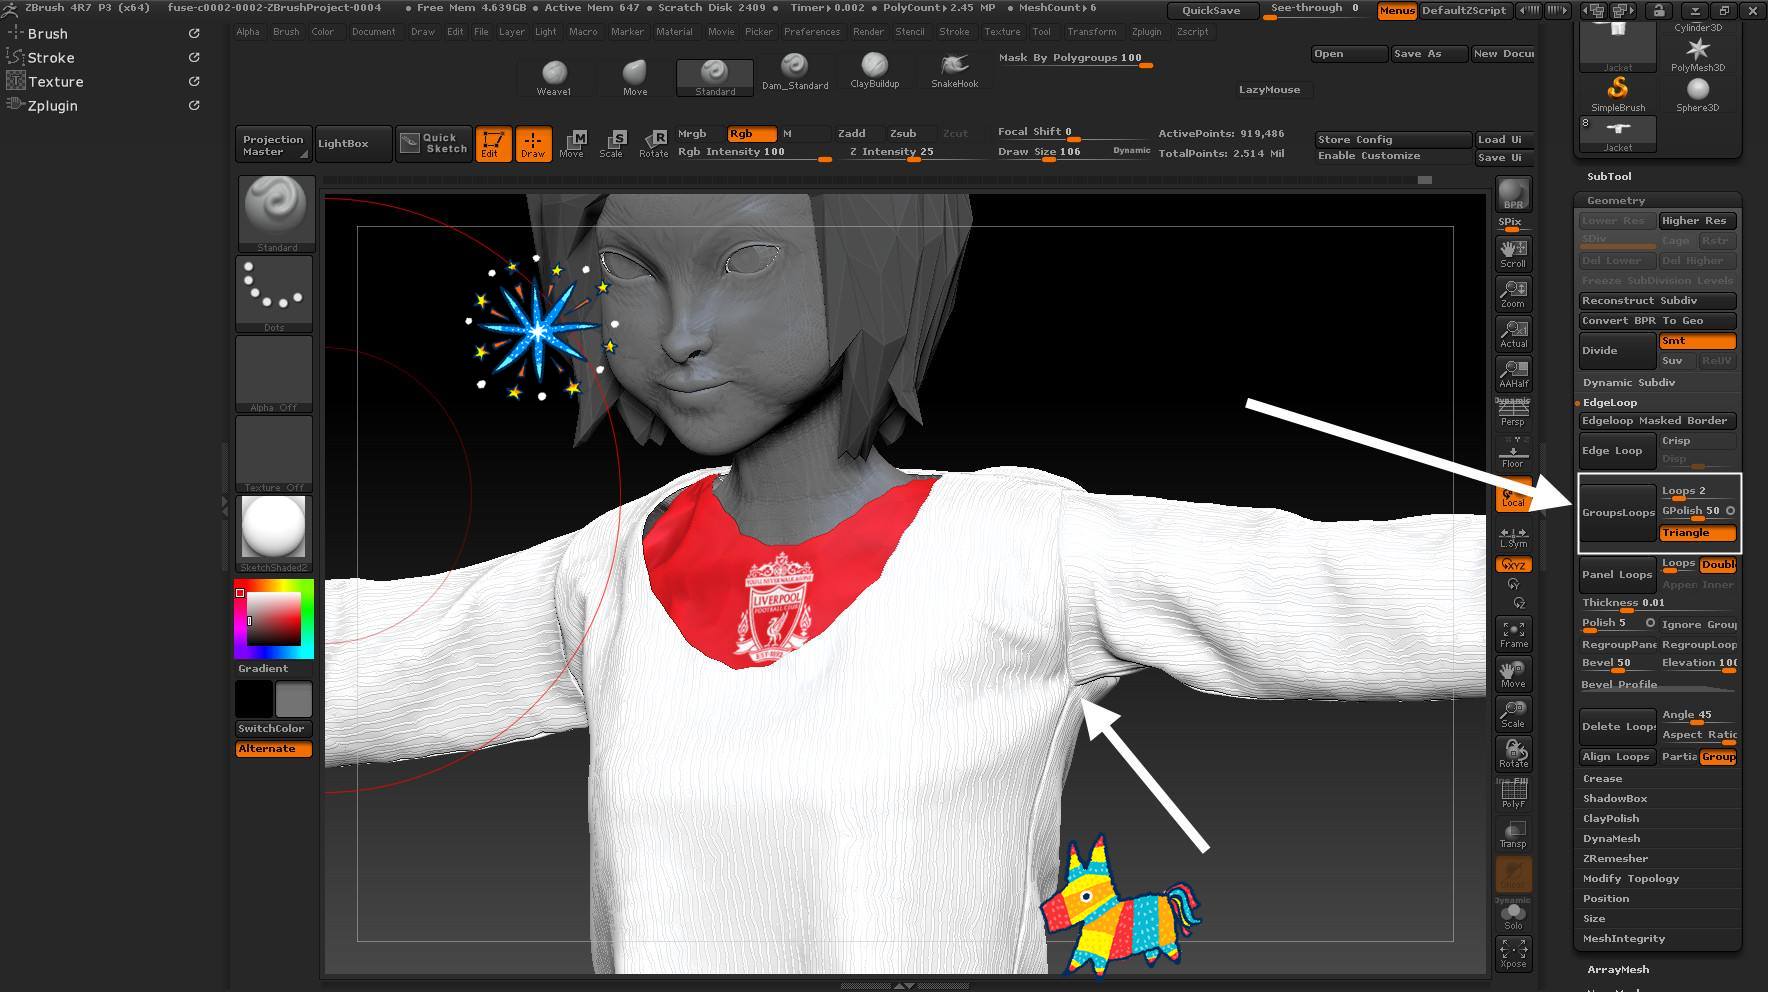This screenshot has height=992, width=1768.
Task: Expand the ZRemesher section
Action: pos(1615,859)
